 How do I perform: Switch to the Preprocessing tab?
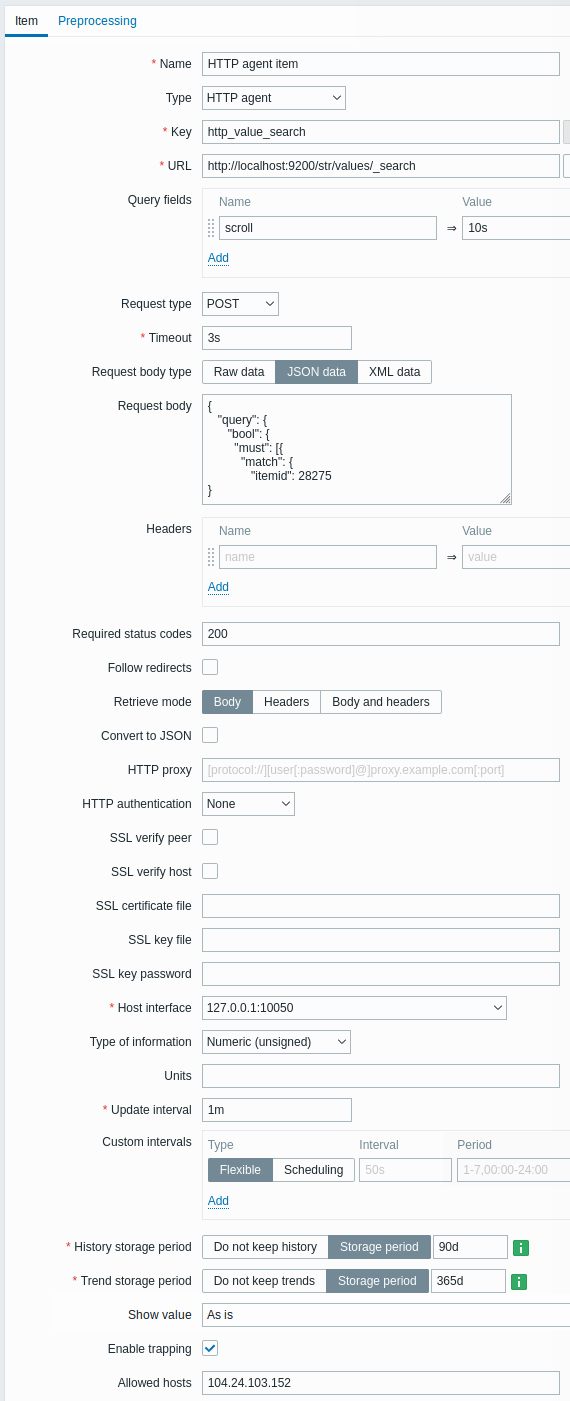97,21
